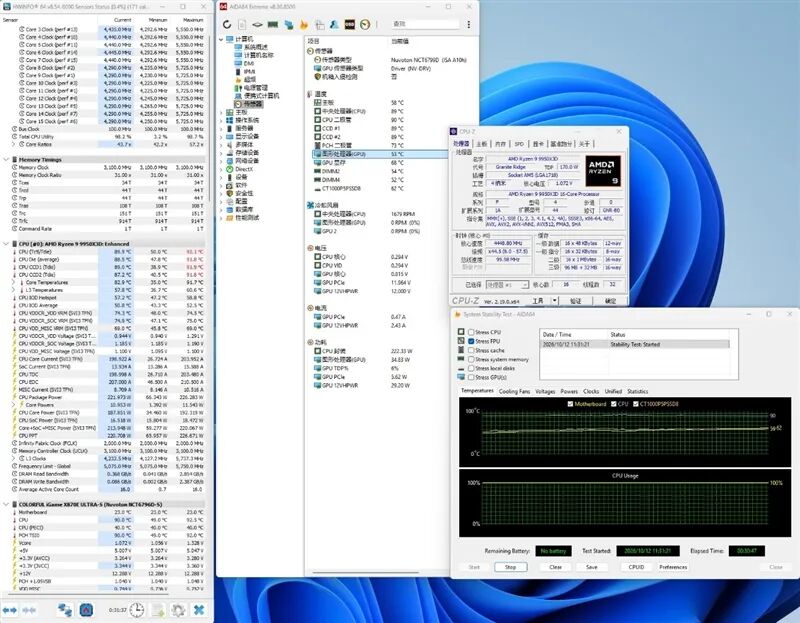800x623 pixels.
Task: Enable the Stress local disks checkbox
Action: (x=471, y=368)
